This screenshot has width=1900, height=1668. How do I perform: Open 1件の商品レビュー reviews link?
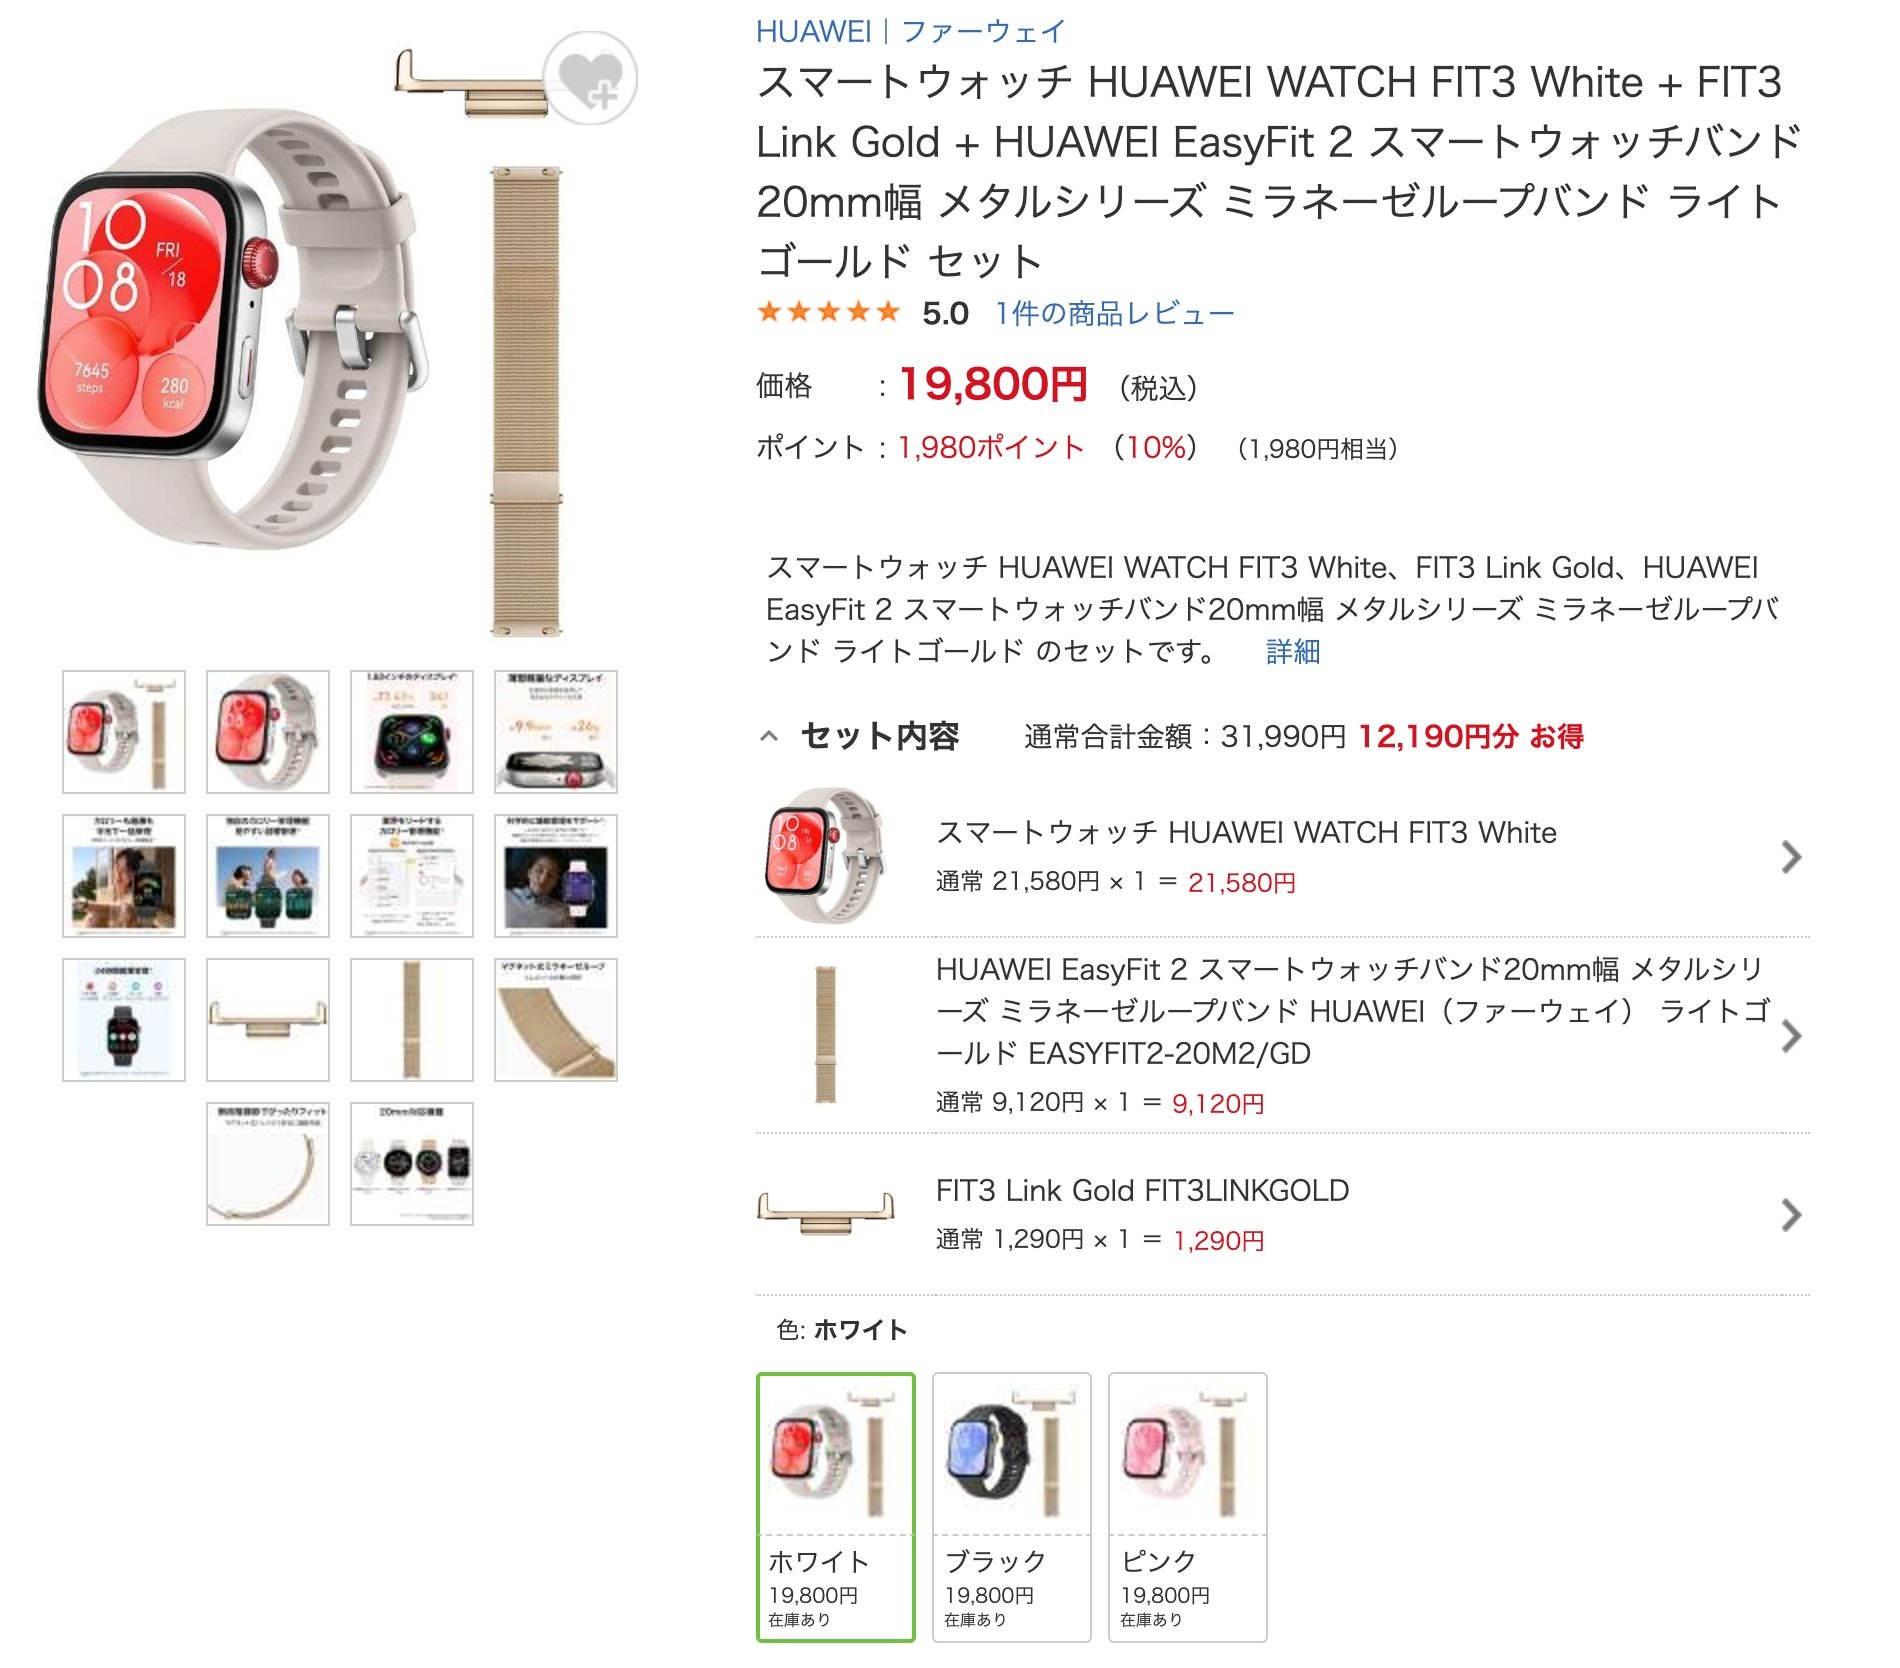pos(1114,314)
